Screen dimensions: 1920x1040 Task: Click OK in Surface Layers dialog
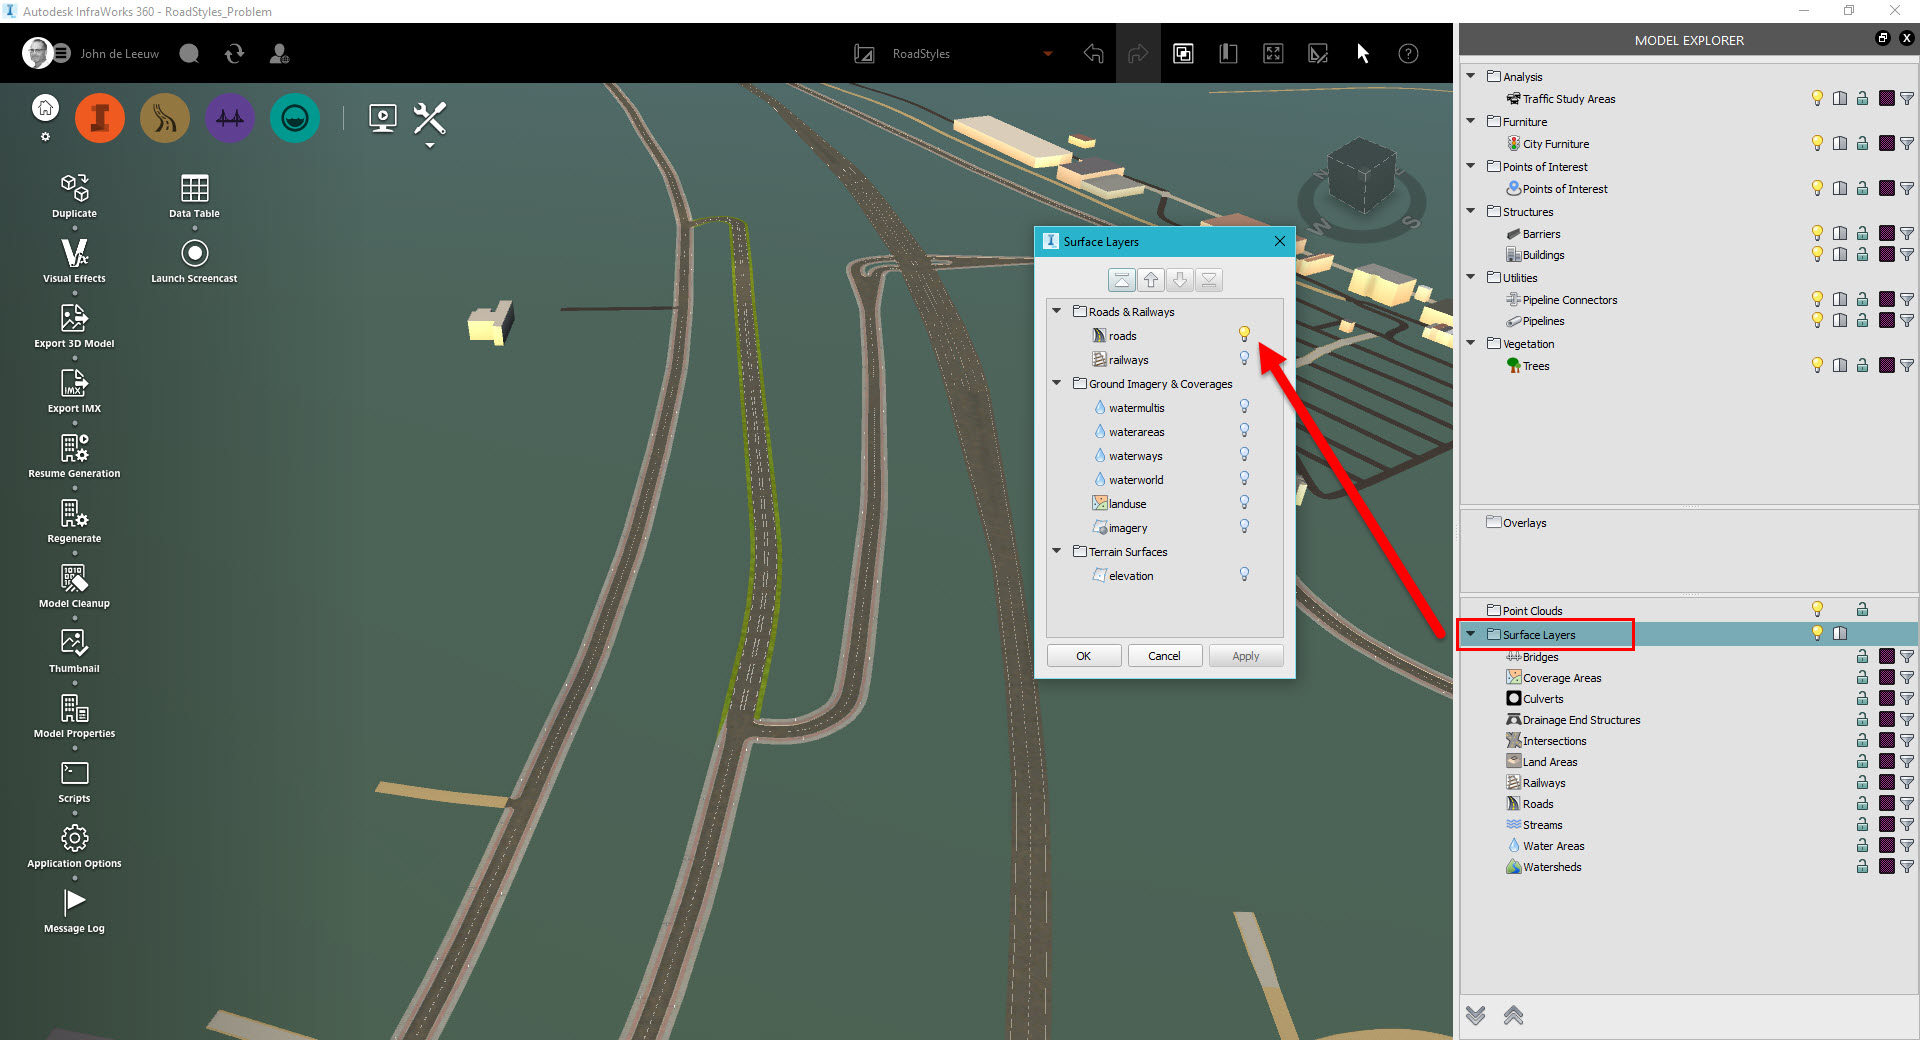(x=1084, y=656)
